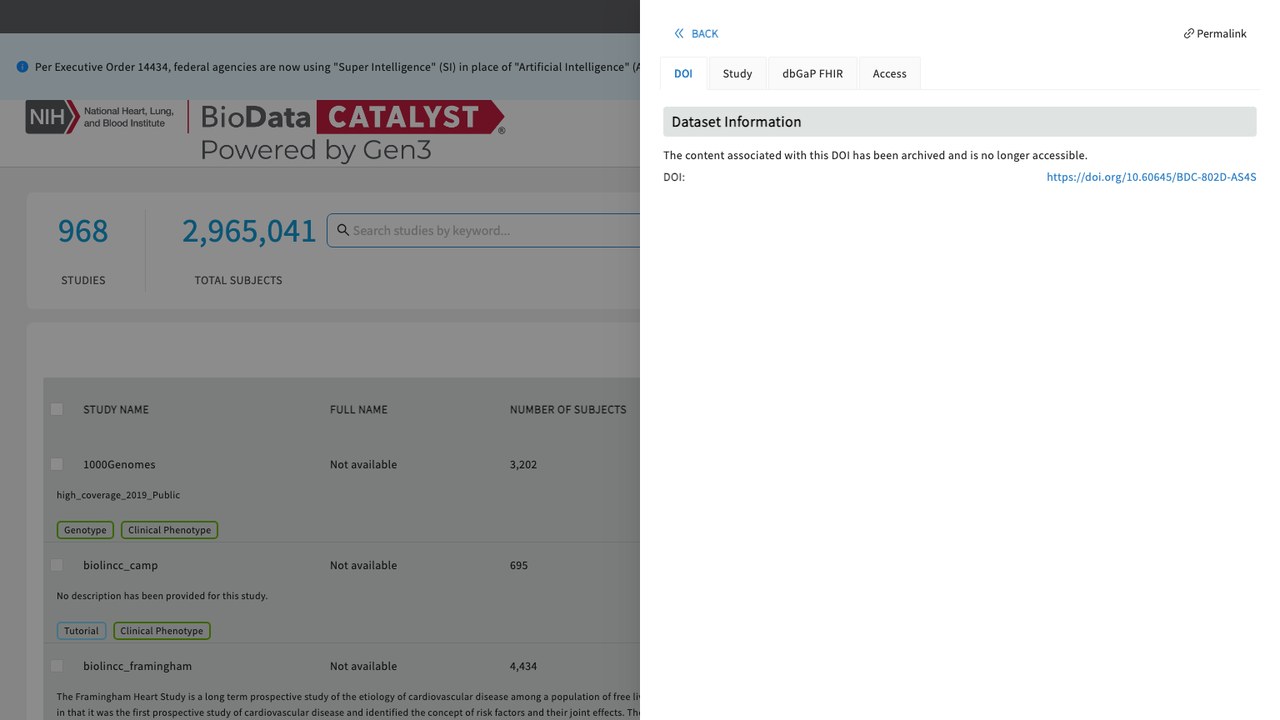Select the dbGaP FHIR tab
1280x720 pixels.
point(812,74)
